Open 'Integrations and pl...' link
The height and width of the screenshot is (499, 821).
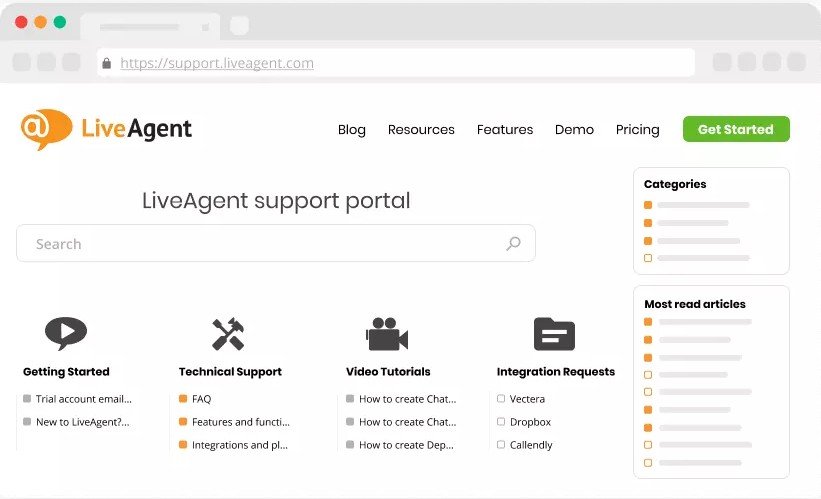(240, 445)
